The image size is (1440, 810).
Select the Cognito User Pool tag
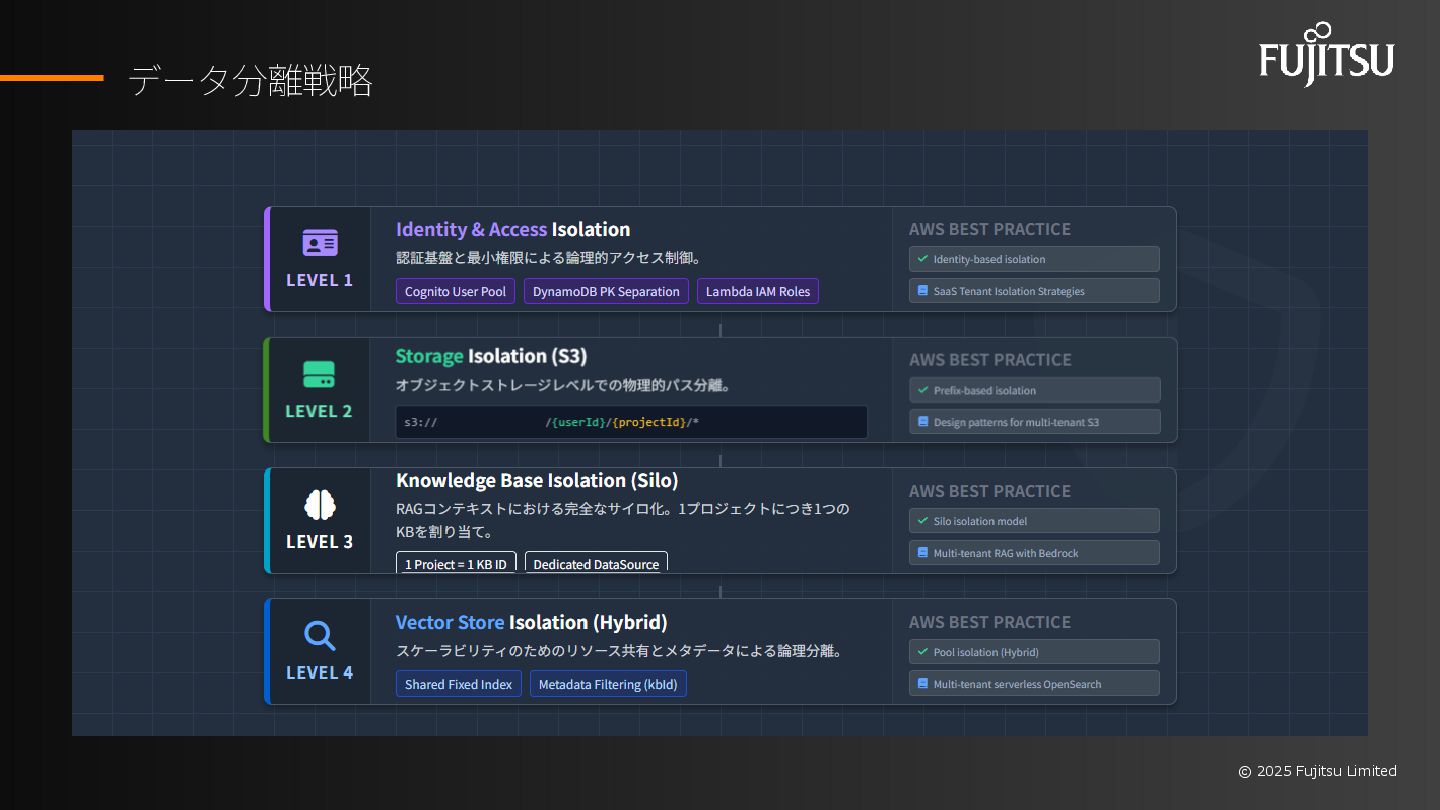click(x=456, y=291)
